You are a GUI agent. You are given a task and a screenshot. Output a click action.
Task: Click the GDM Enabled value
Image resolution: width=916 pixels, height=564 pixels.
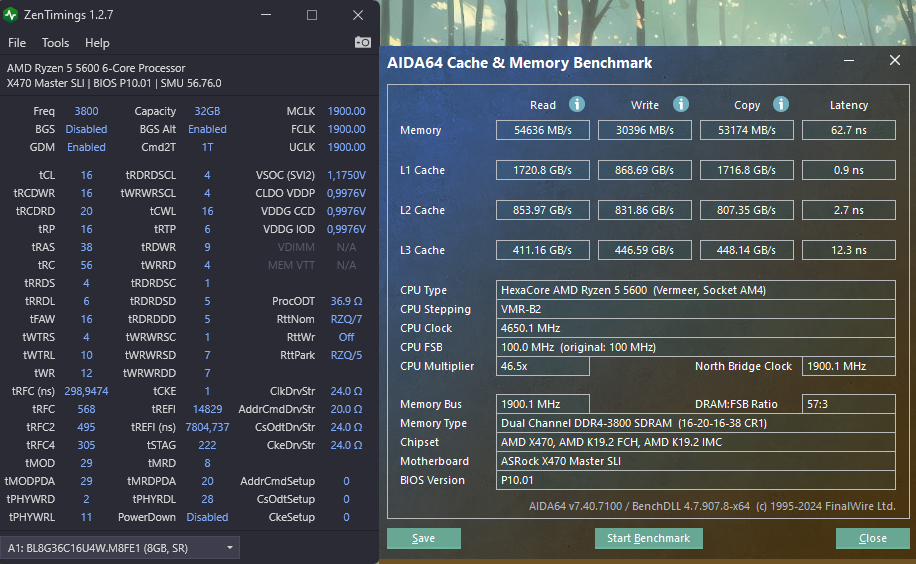click(x=86, y=147)
